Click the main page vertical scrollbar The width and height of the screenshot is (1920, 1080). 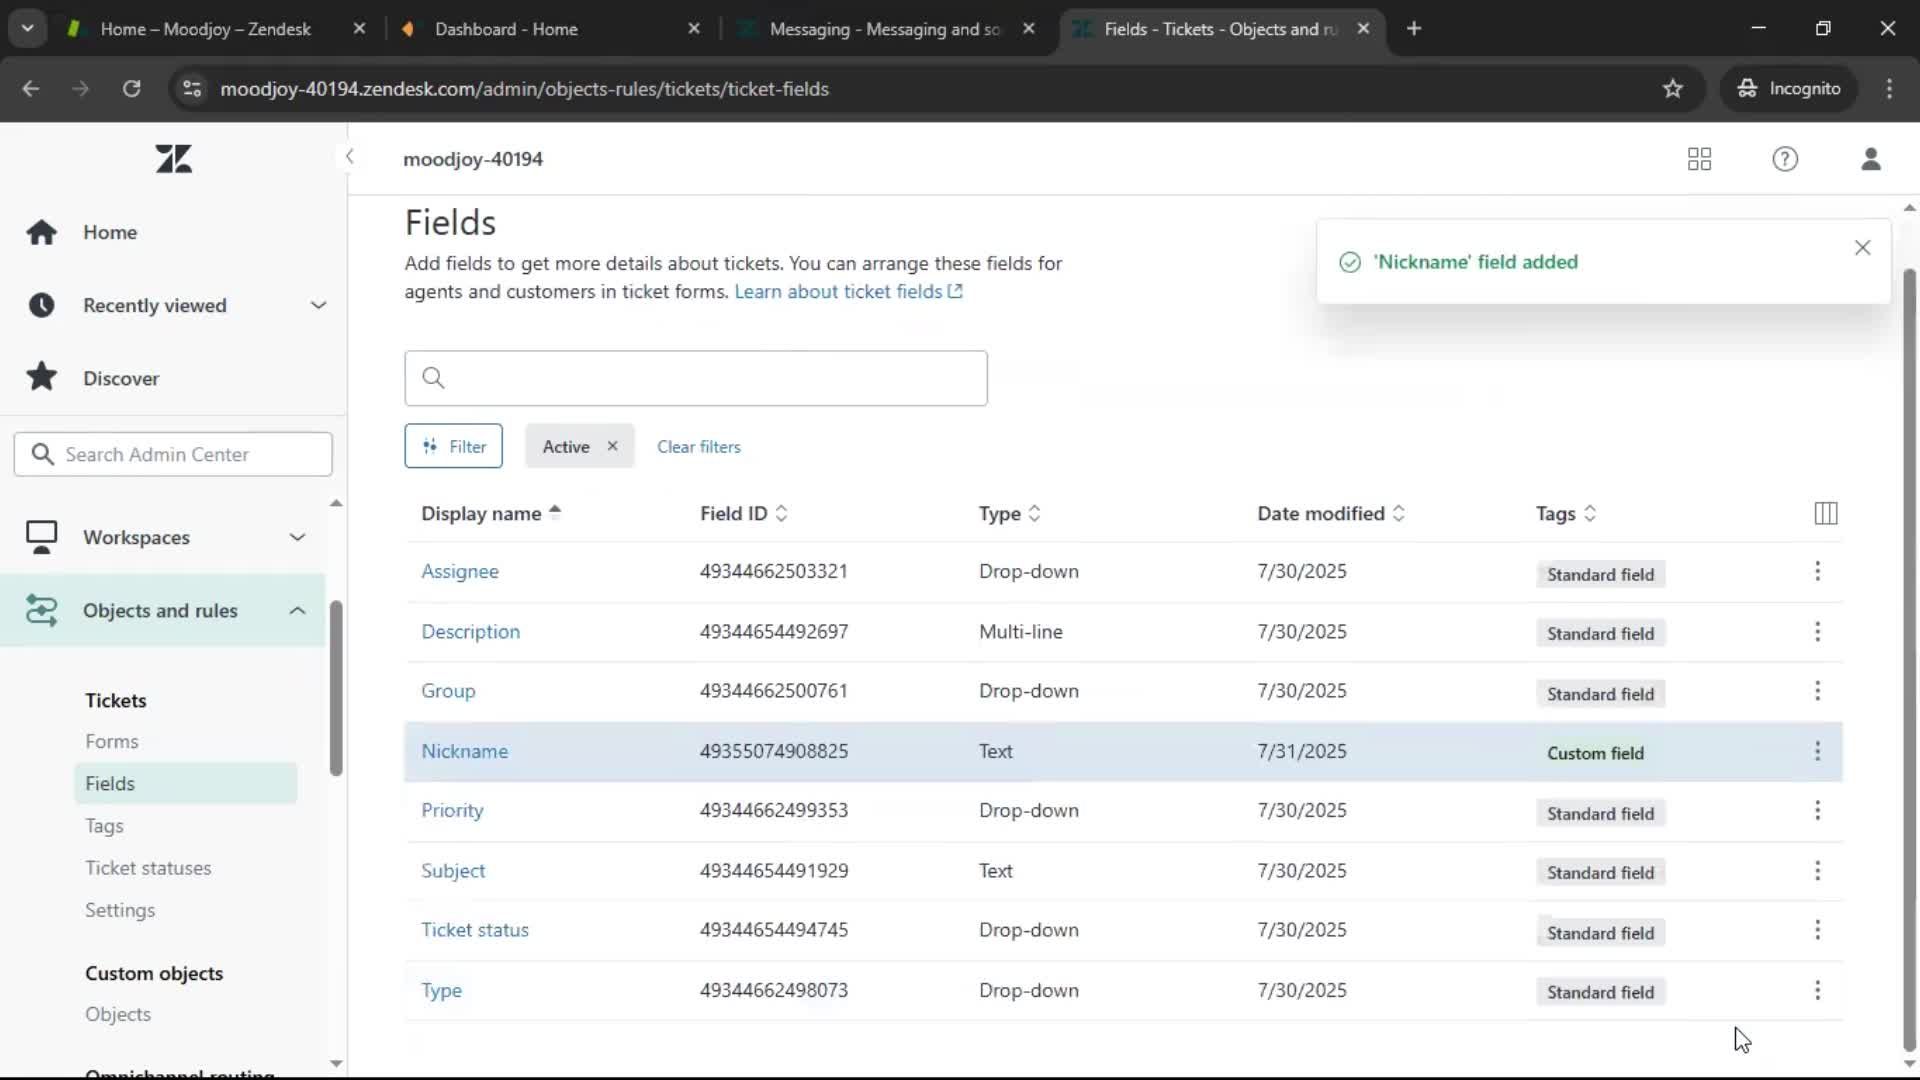pyautogui.click(x=1909, y=660)
